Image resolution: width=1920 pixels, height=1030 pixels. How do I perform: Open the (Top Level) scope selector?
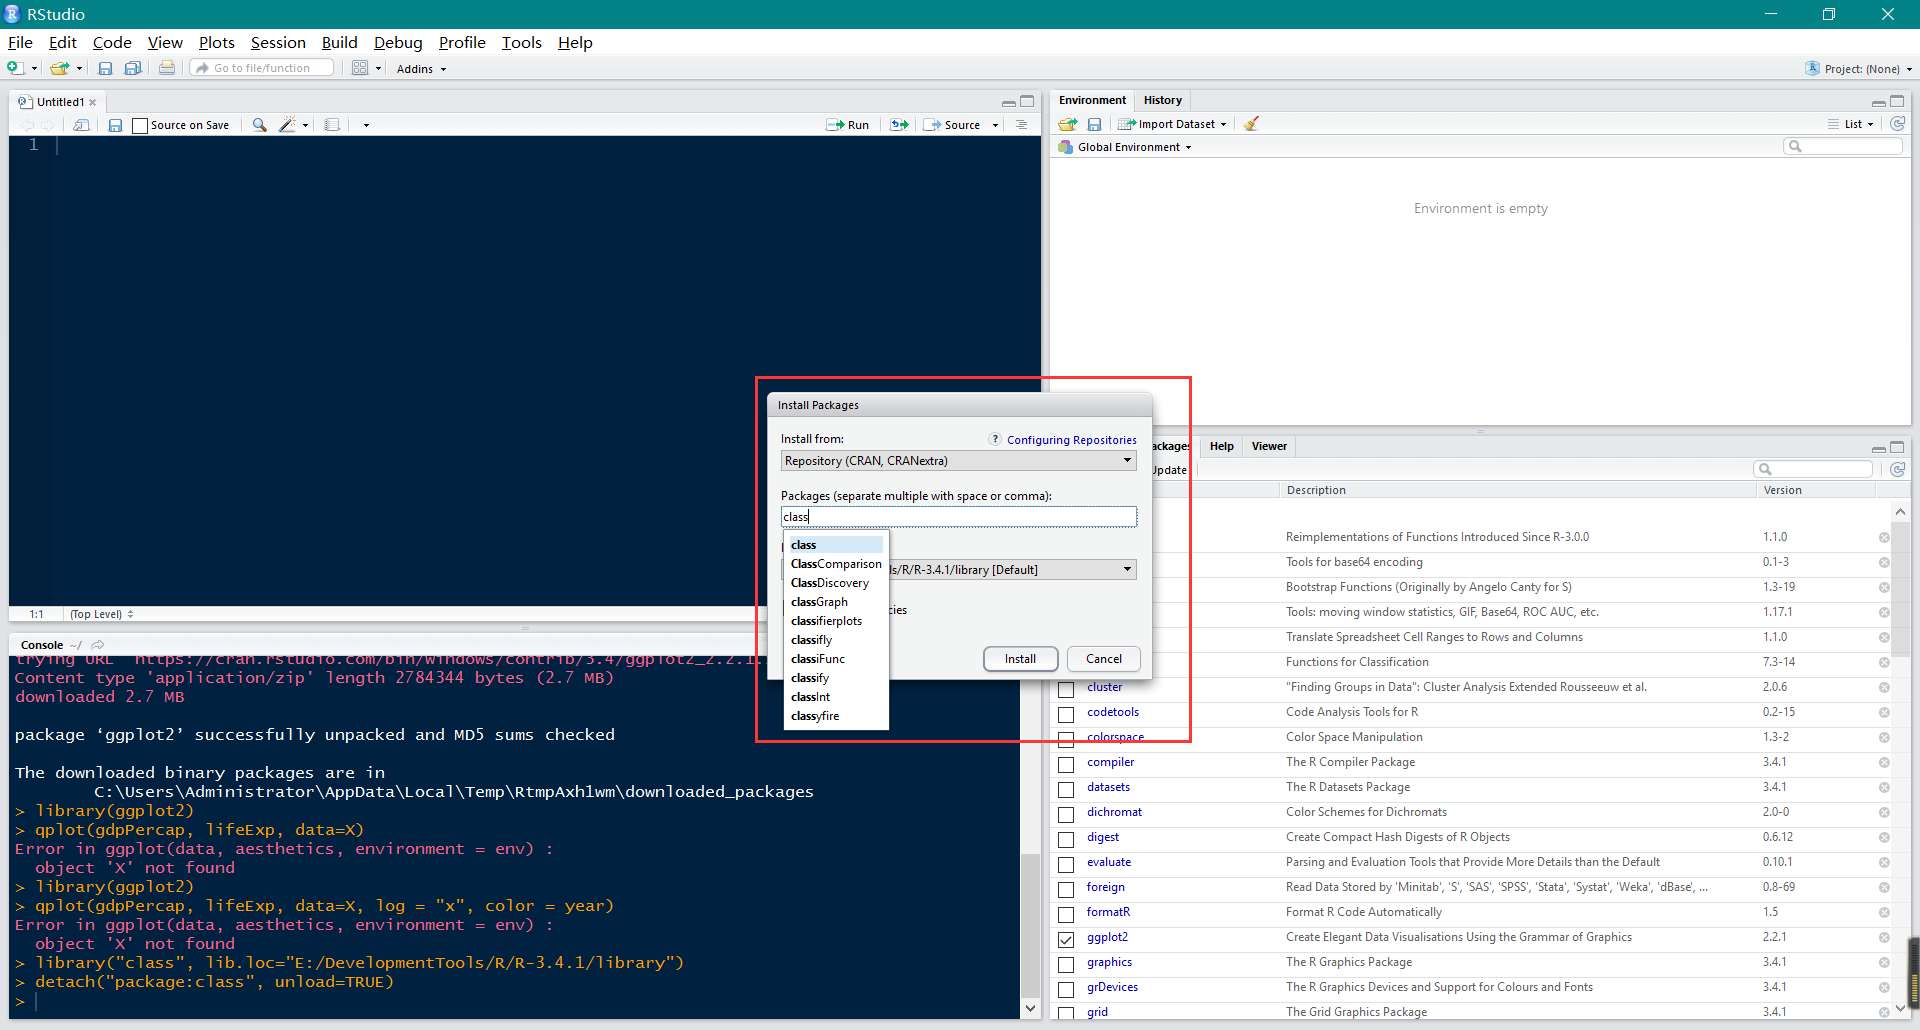101,614
